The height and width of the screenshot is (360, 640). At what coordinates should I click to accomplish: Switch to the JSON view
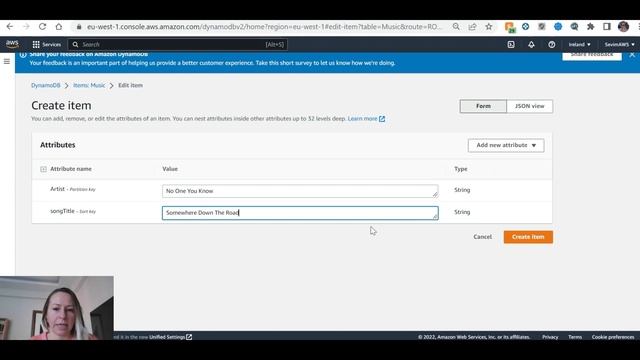pos(529,106)
